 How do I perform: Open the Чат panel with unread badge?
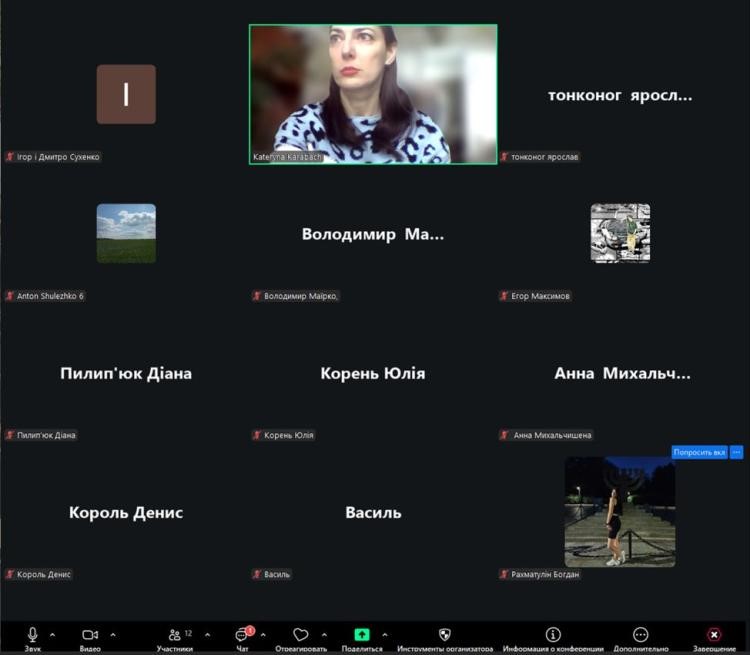click(242, 635)
